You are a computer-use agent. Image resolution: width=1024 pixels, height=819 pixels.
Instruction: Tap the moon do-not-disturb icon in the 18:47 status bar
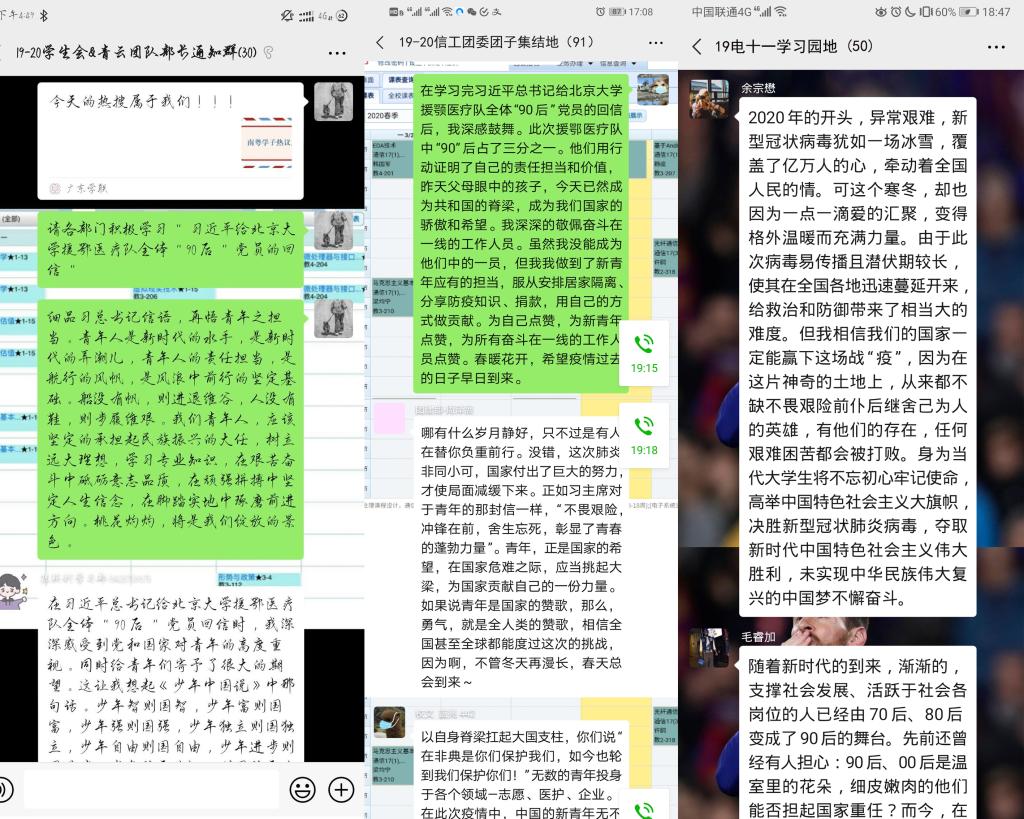tap(910, 12)
